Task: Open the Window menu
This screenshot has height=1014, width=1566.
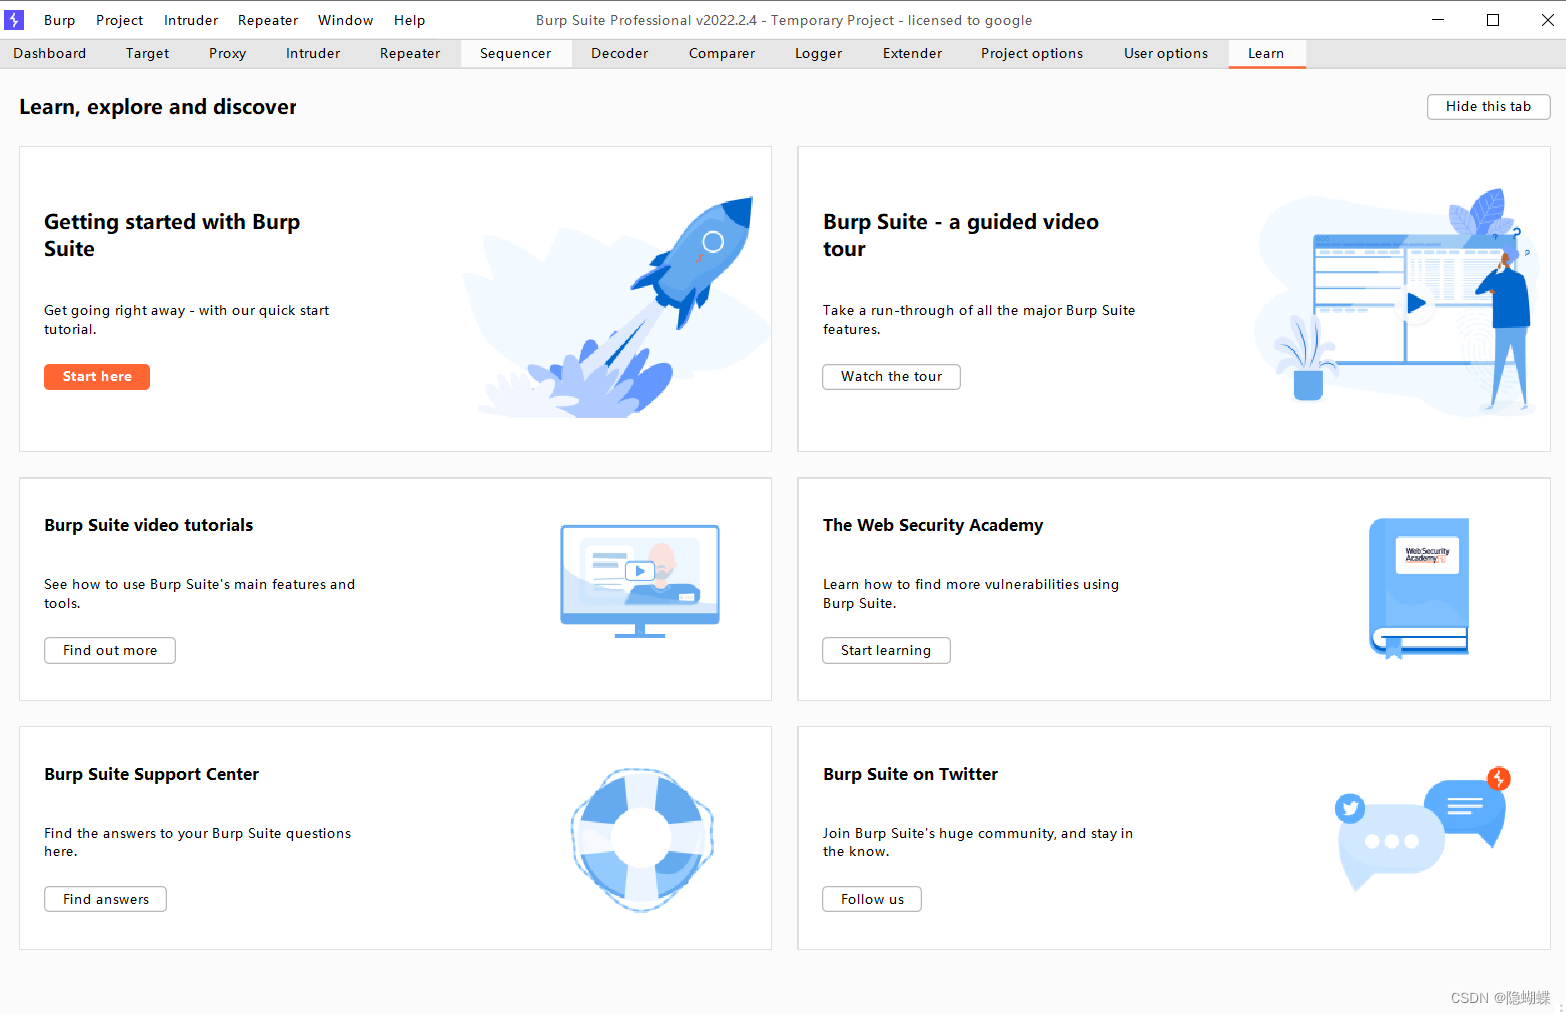Action: click(x=346, y=20)
